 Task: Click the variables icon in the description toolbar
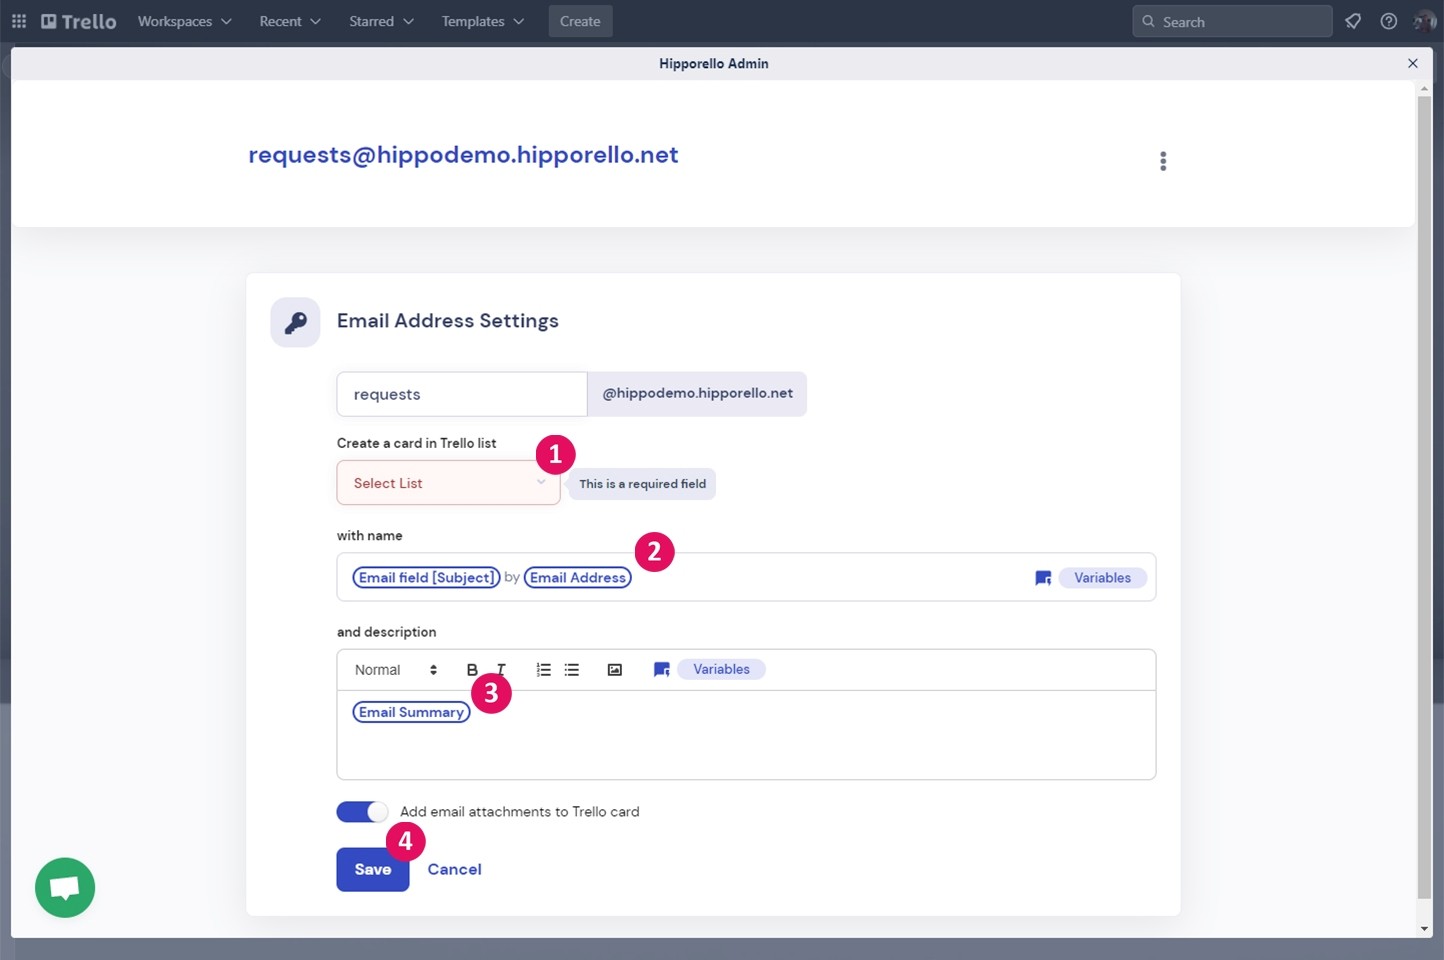point(662,670)
